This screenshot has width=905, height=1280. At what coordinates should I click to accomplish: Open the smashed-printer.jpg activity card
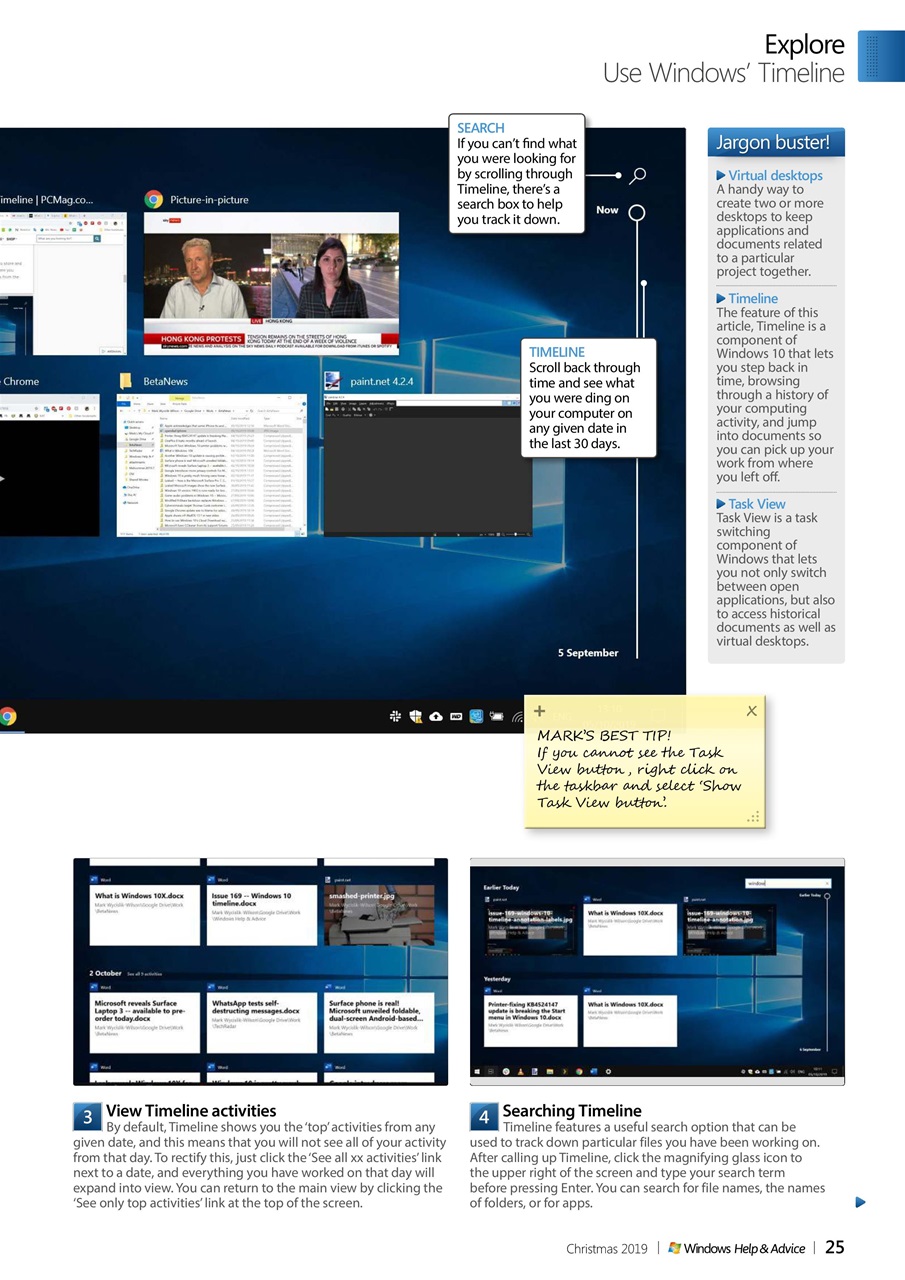coord(380,915)
